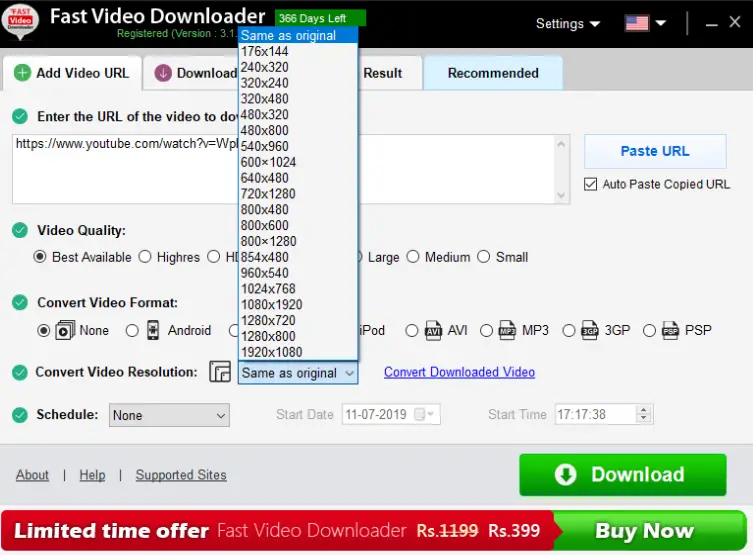Toggle Auto Paste Copied URL checkbox
The image size is (753, 555).
coord(591,184)
